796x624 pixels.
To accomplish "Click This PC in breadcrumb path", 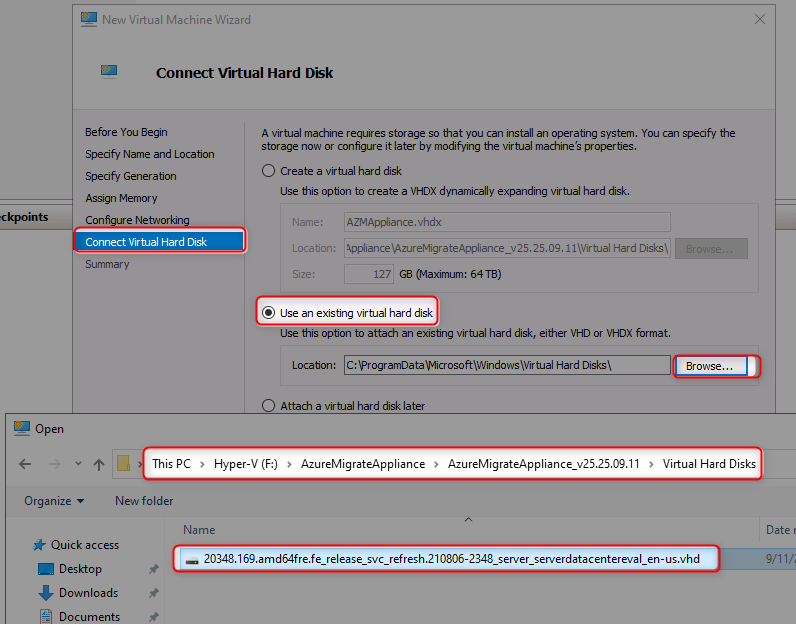I will click(x=172, y=464).
